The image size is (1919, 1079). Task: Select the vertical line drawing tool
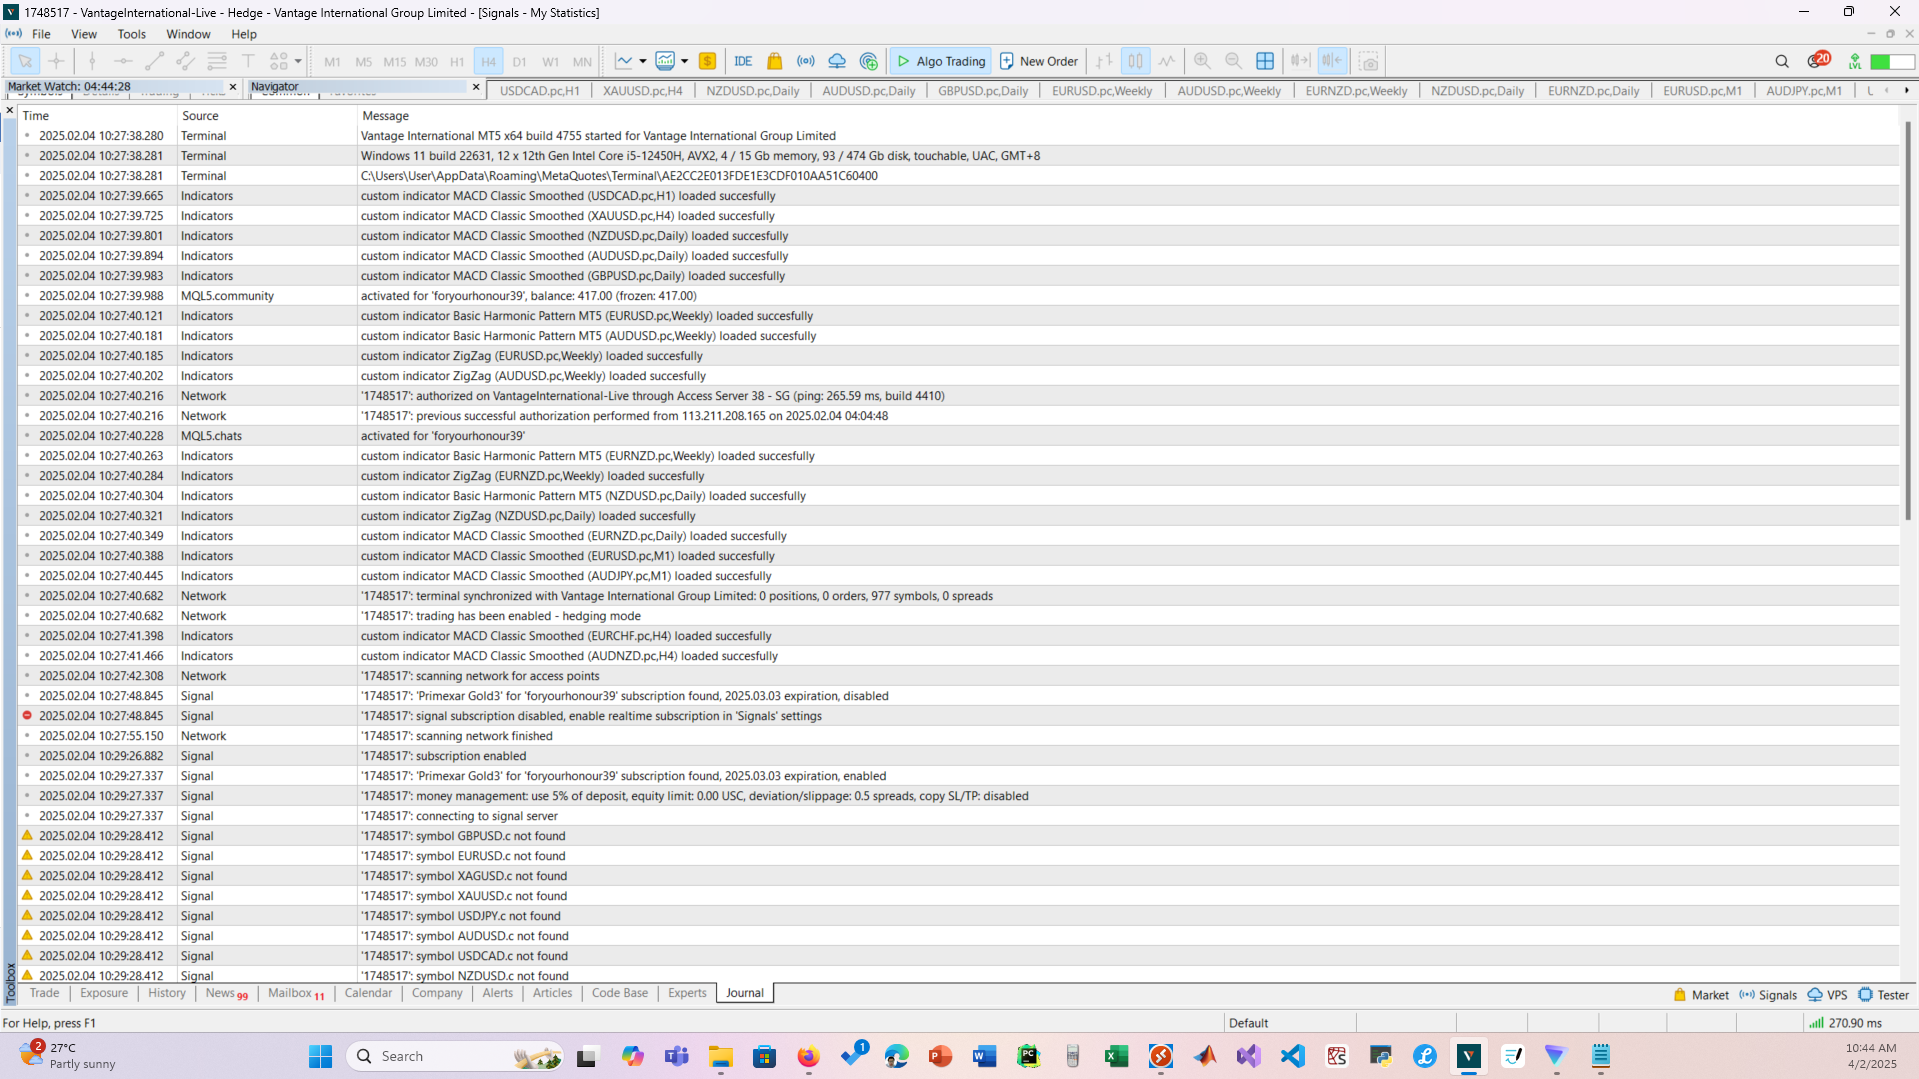pyautogui.click(x=92, y=61)
